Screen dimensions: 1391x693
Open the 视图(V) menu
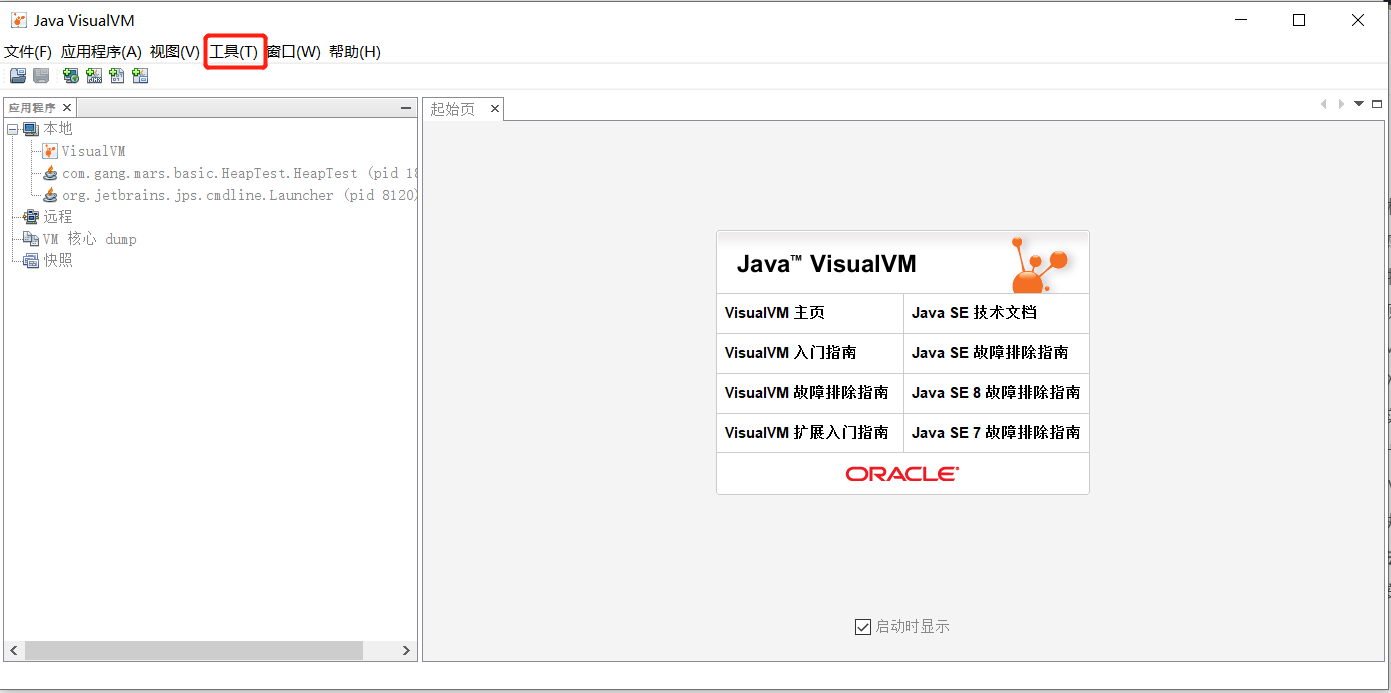click(x=175, y=52)
